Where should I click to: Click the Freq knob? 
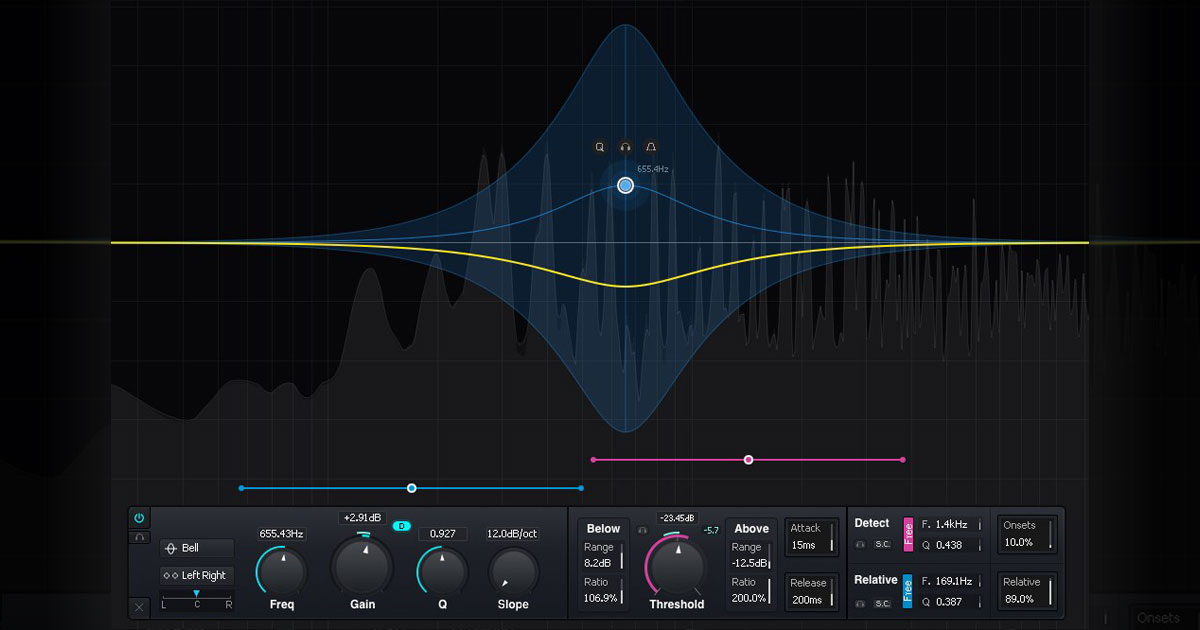(281, 572)
